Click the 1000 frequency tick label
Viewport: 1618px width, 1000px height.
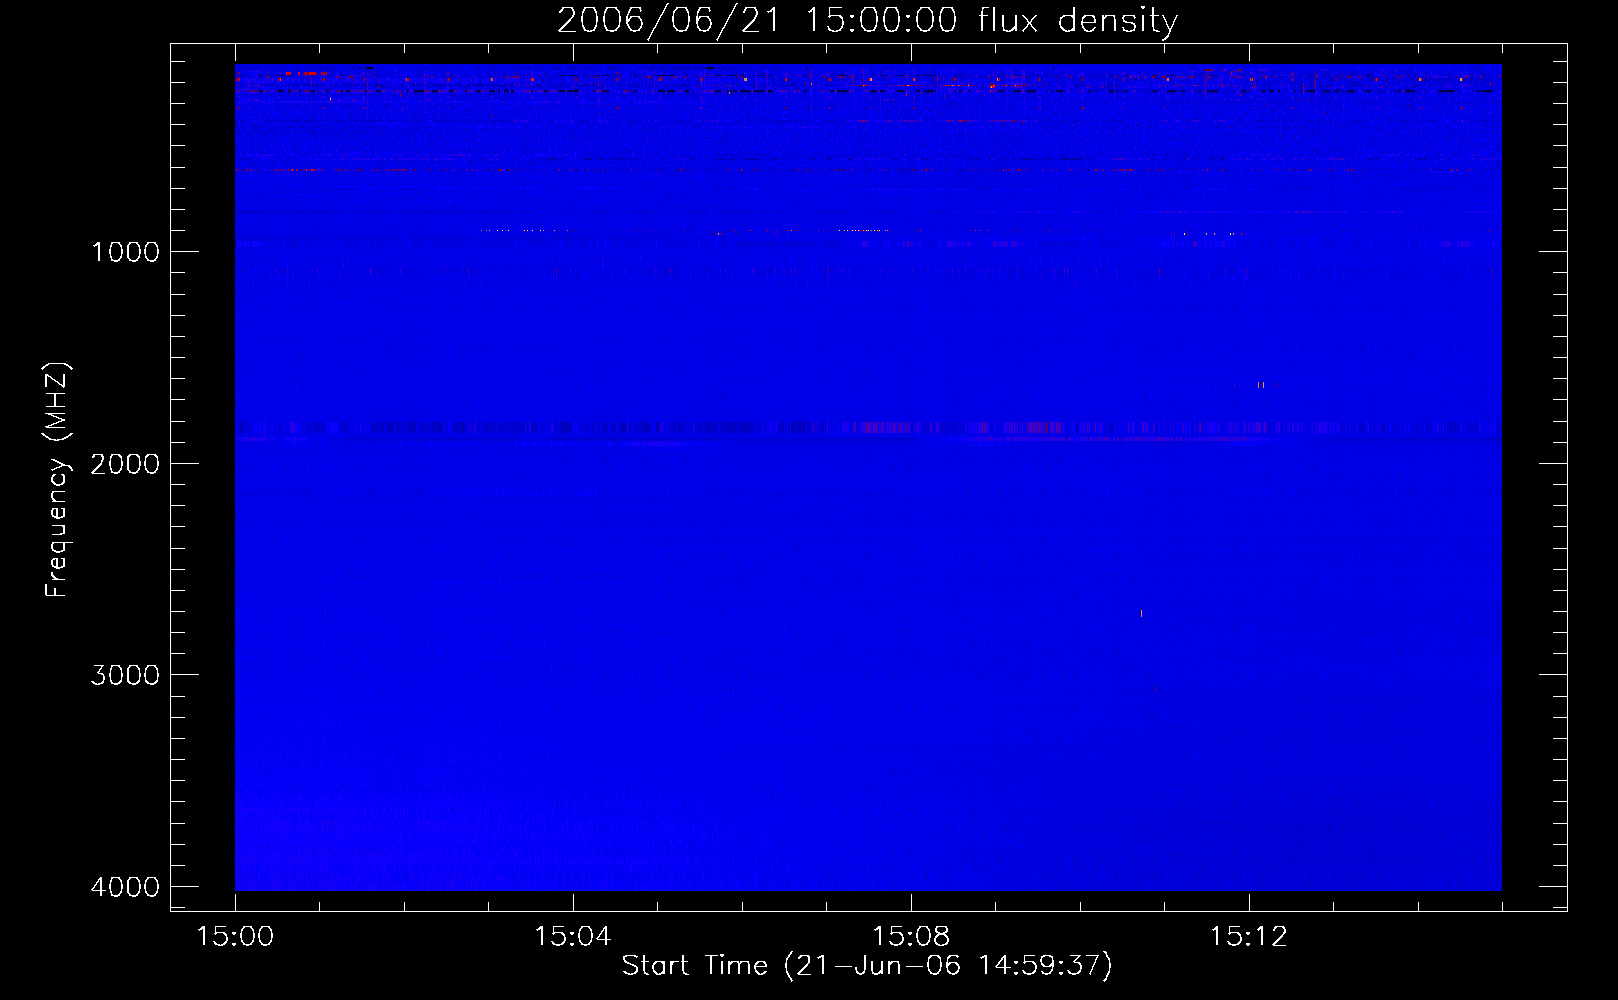[x=125, y=252]
